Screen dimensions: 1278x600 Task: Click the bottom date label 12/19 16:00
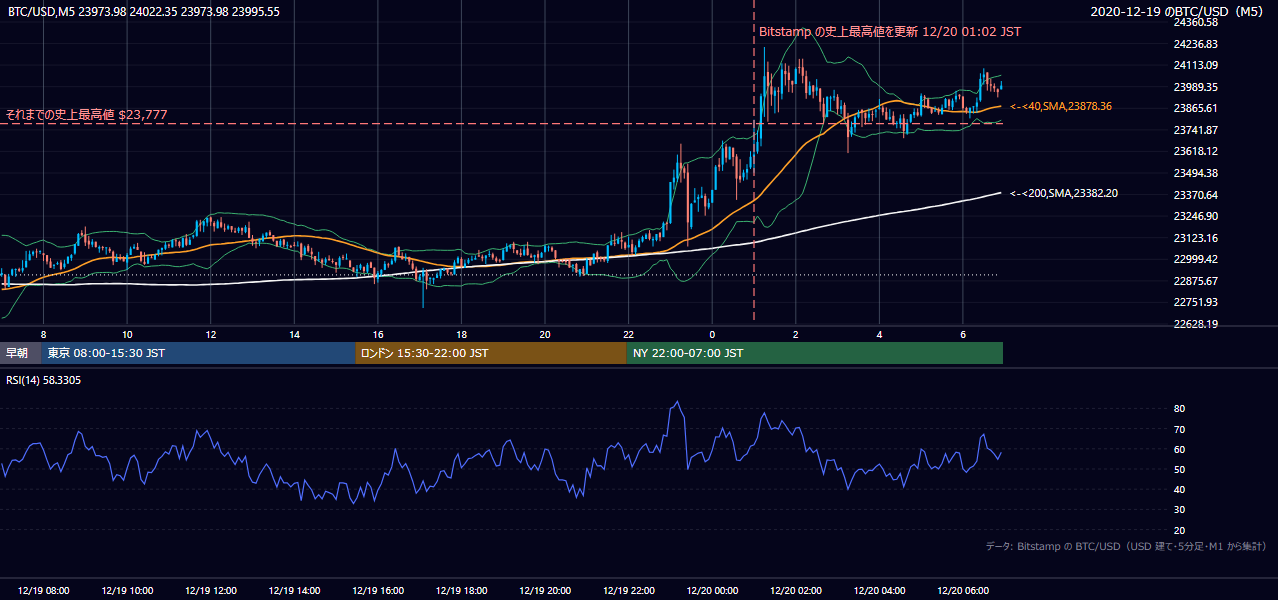coord(378,591)
